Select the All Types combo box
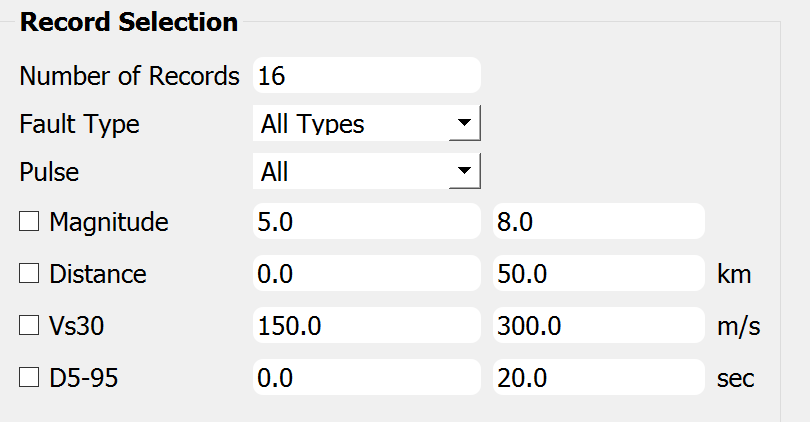The image size is (810, 422). [367, 123]
